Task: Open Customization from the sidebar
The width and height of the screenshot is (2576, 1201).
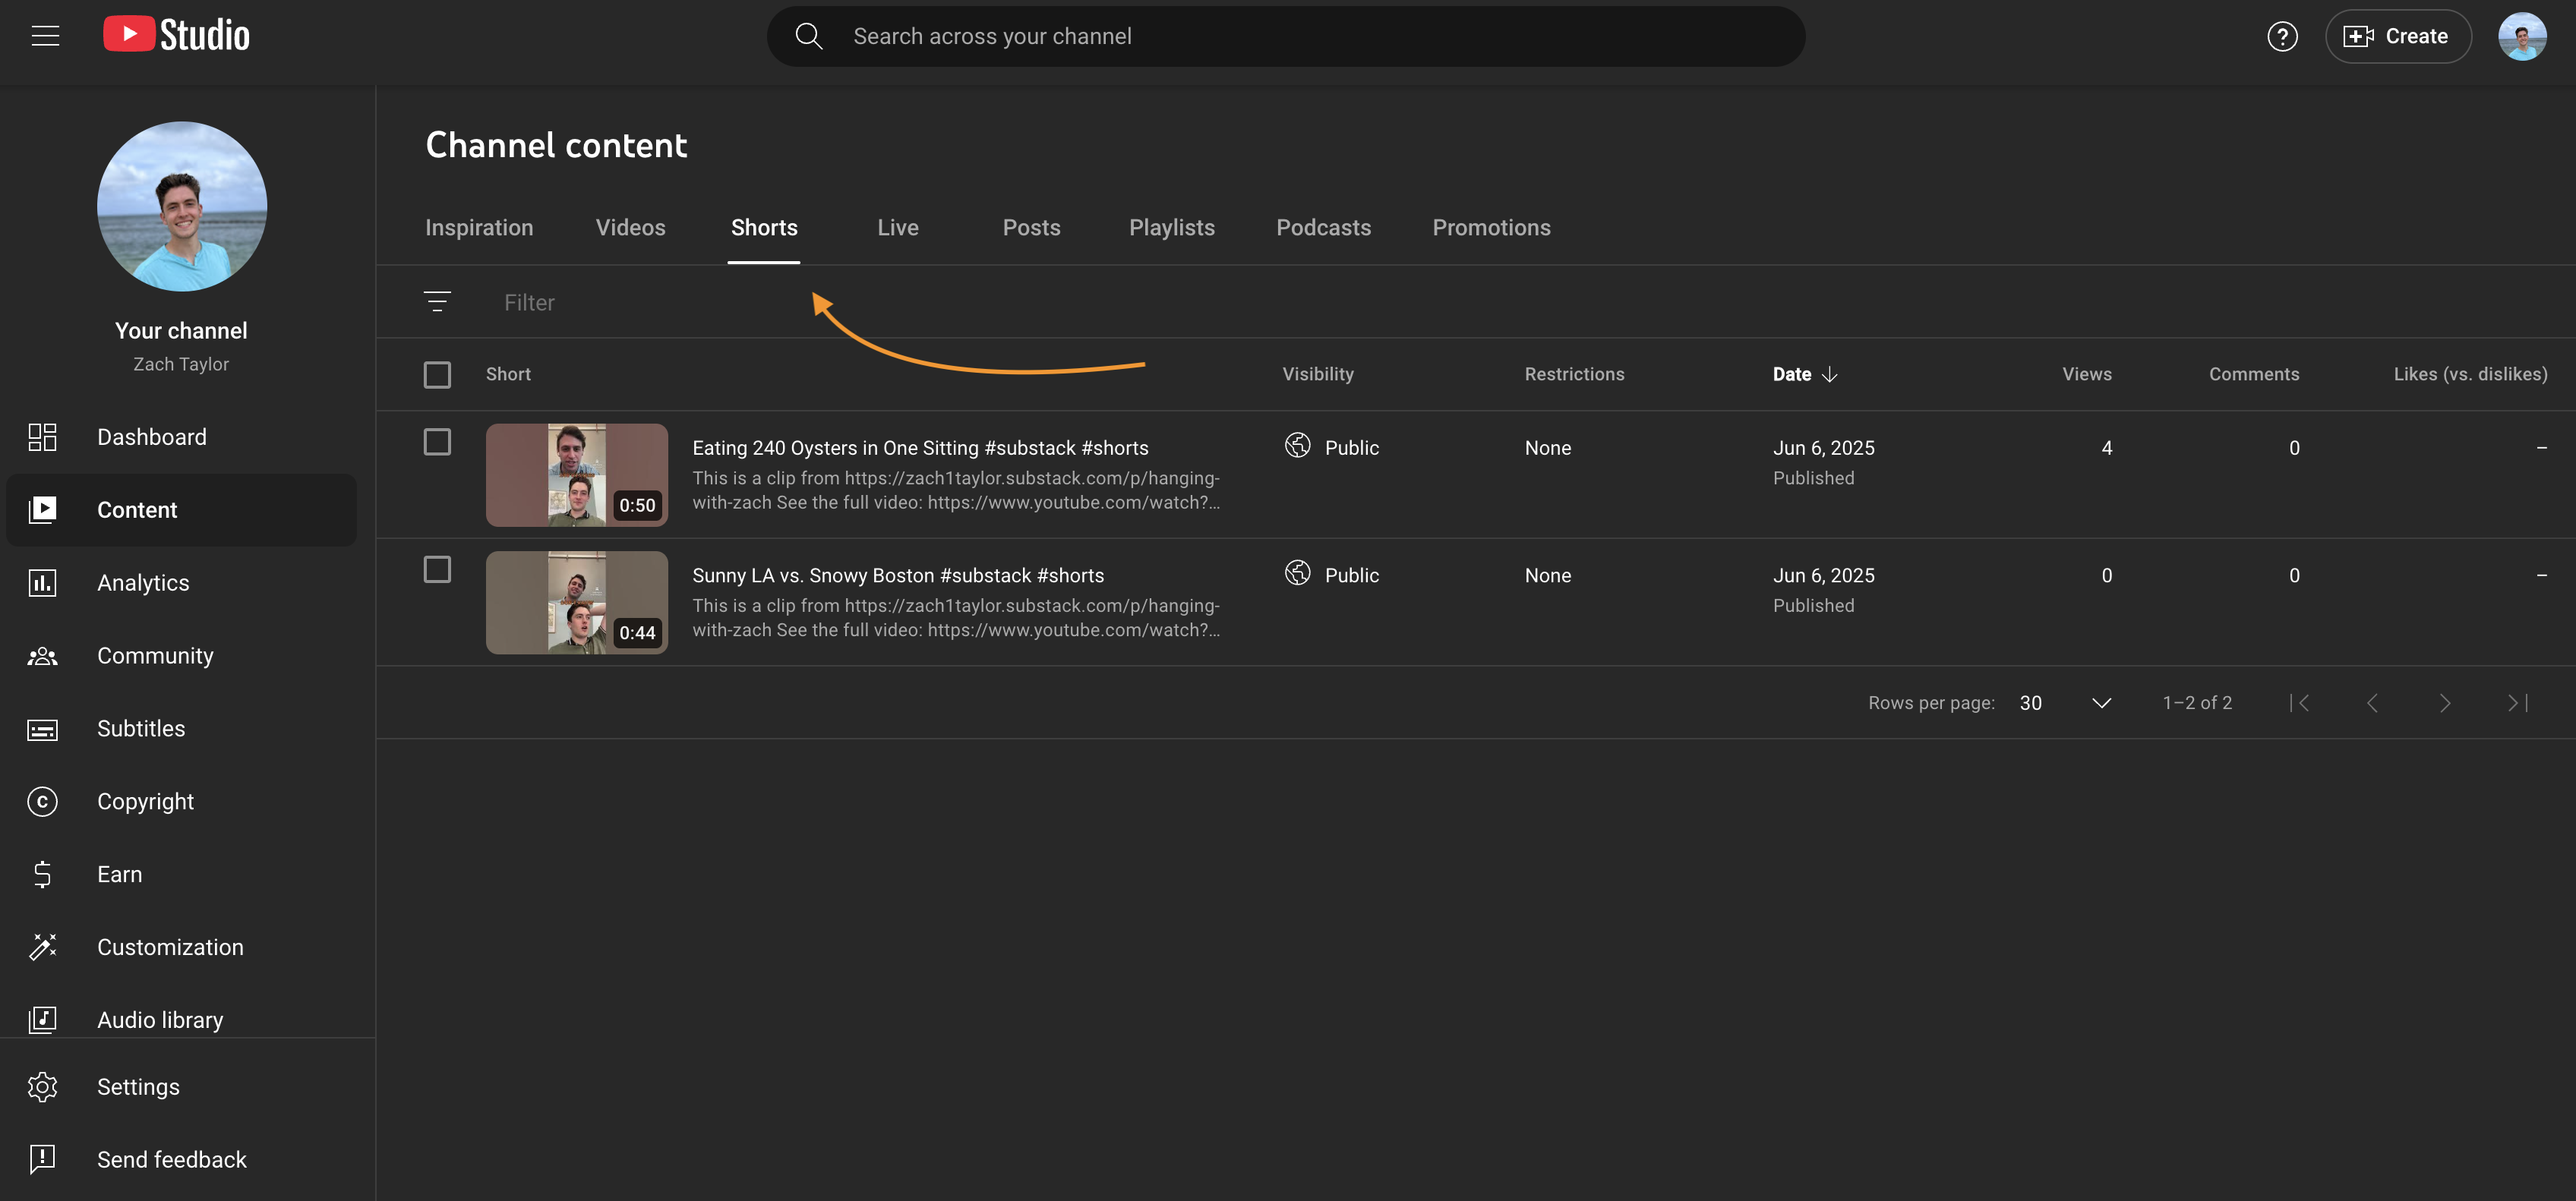Action: point(182,947)
